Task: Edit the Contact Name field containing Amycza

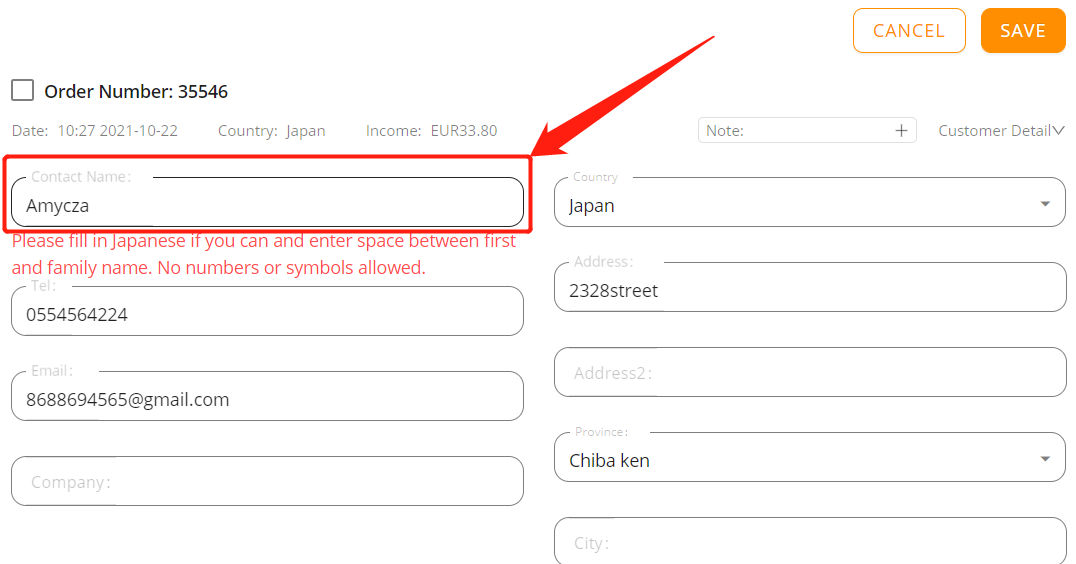Action: (268, 202)
